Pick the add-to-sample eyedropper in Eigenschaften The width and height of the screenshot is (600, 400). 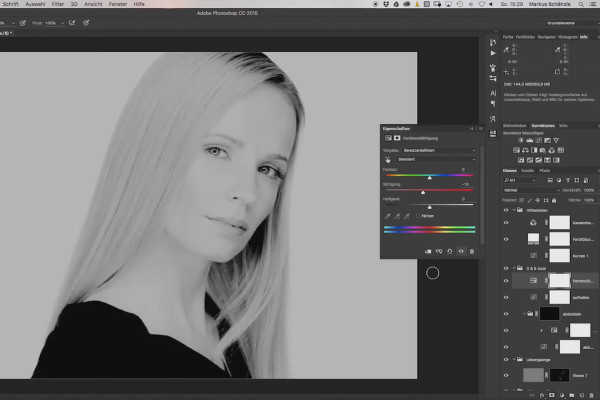coord(397,216)
